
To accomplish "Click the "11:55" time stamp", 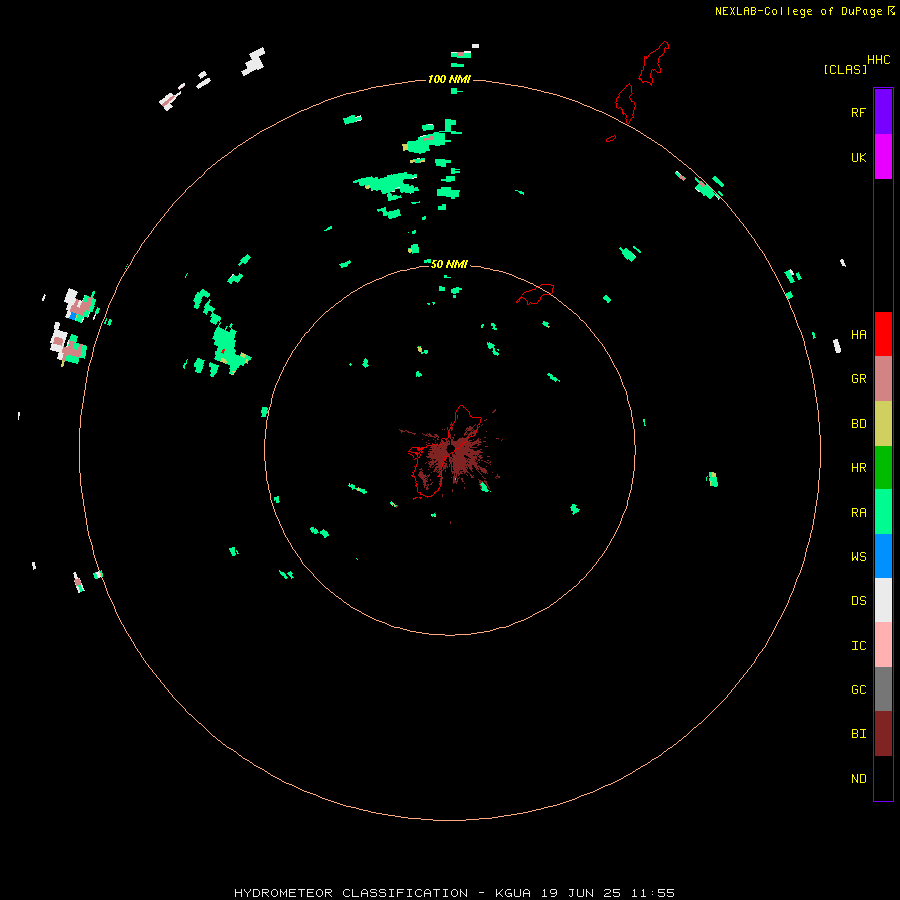I will point(653,893).
